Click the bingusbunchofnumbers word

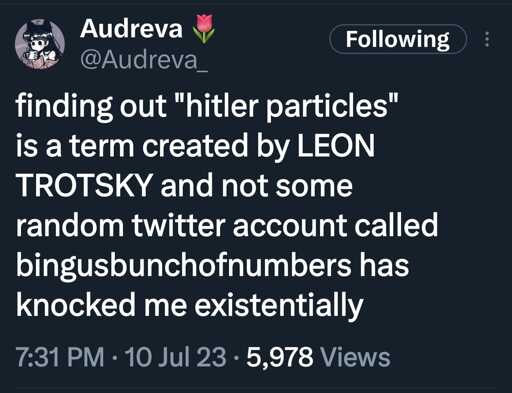(x=184, y=267)
